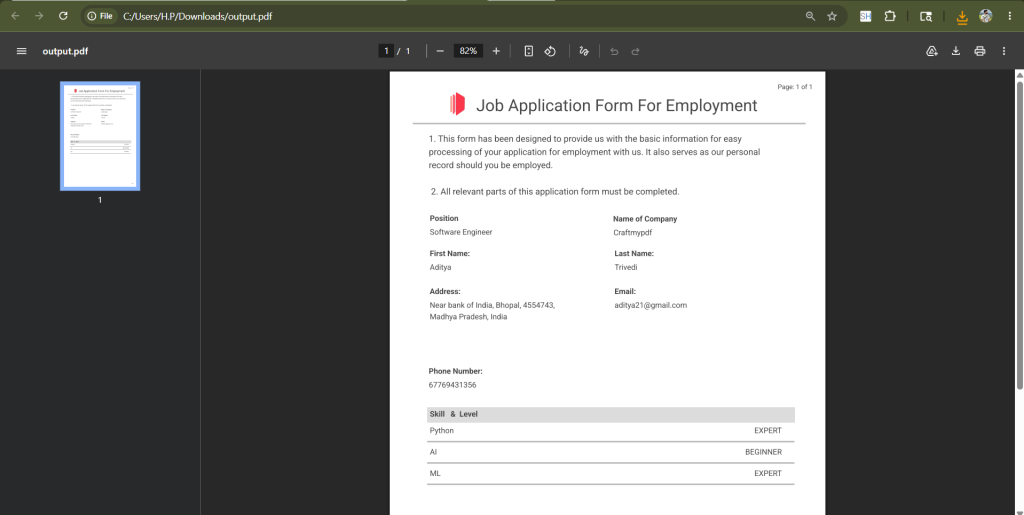Open the zoom magnifier icon in address bar
The width and height of the screenshot is (1024, 515).
pyautogui.click(x=810, y=16)
